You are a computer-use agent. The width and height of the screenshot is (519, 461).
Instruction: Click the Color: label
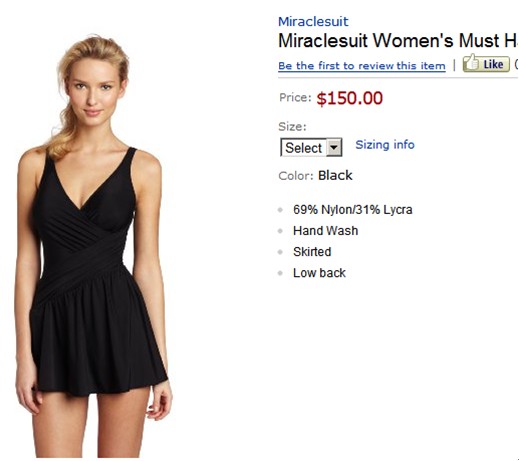(x=296, y=176)
